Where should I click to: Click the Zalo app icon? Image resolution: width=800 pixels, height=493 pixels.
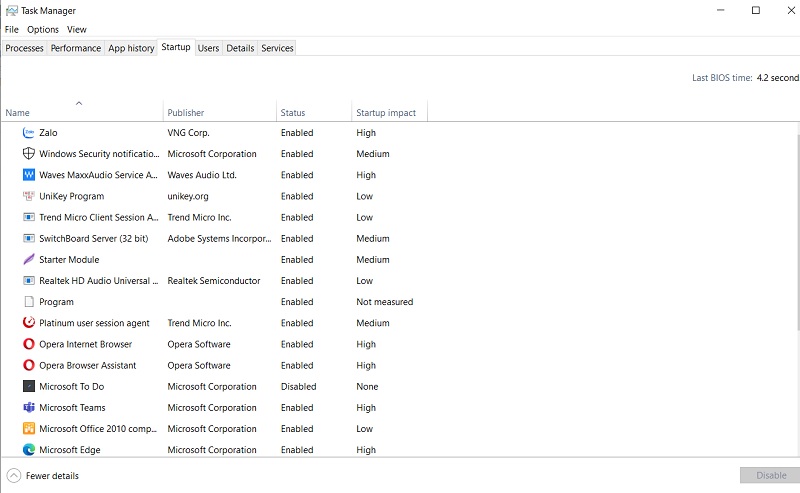29,133
